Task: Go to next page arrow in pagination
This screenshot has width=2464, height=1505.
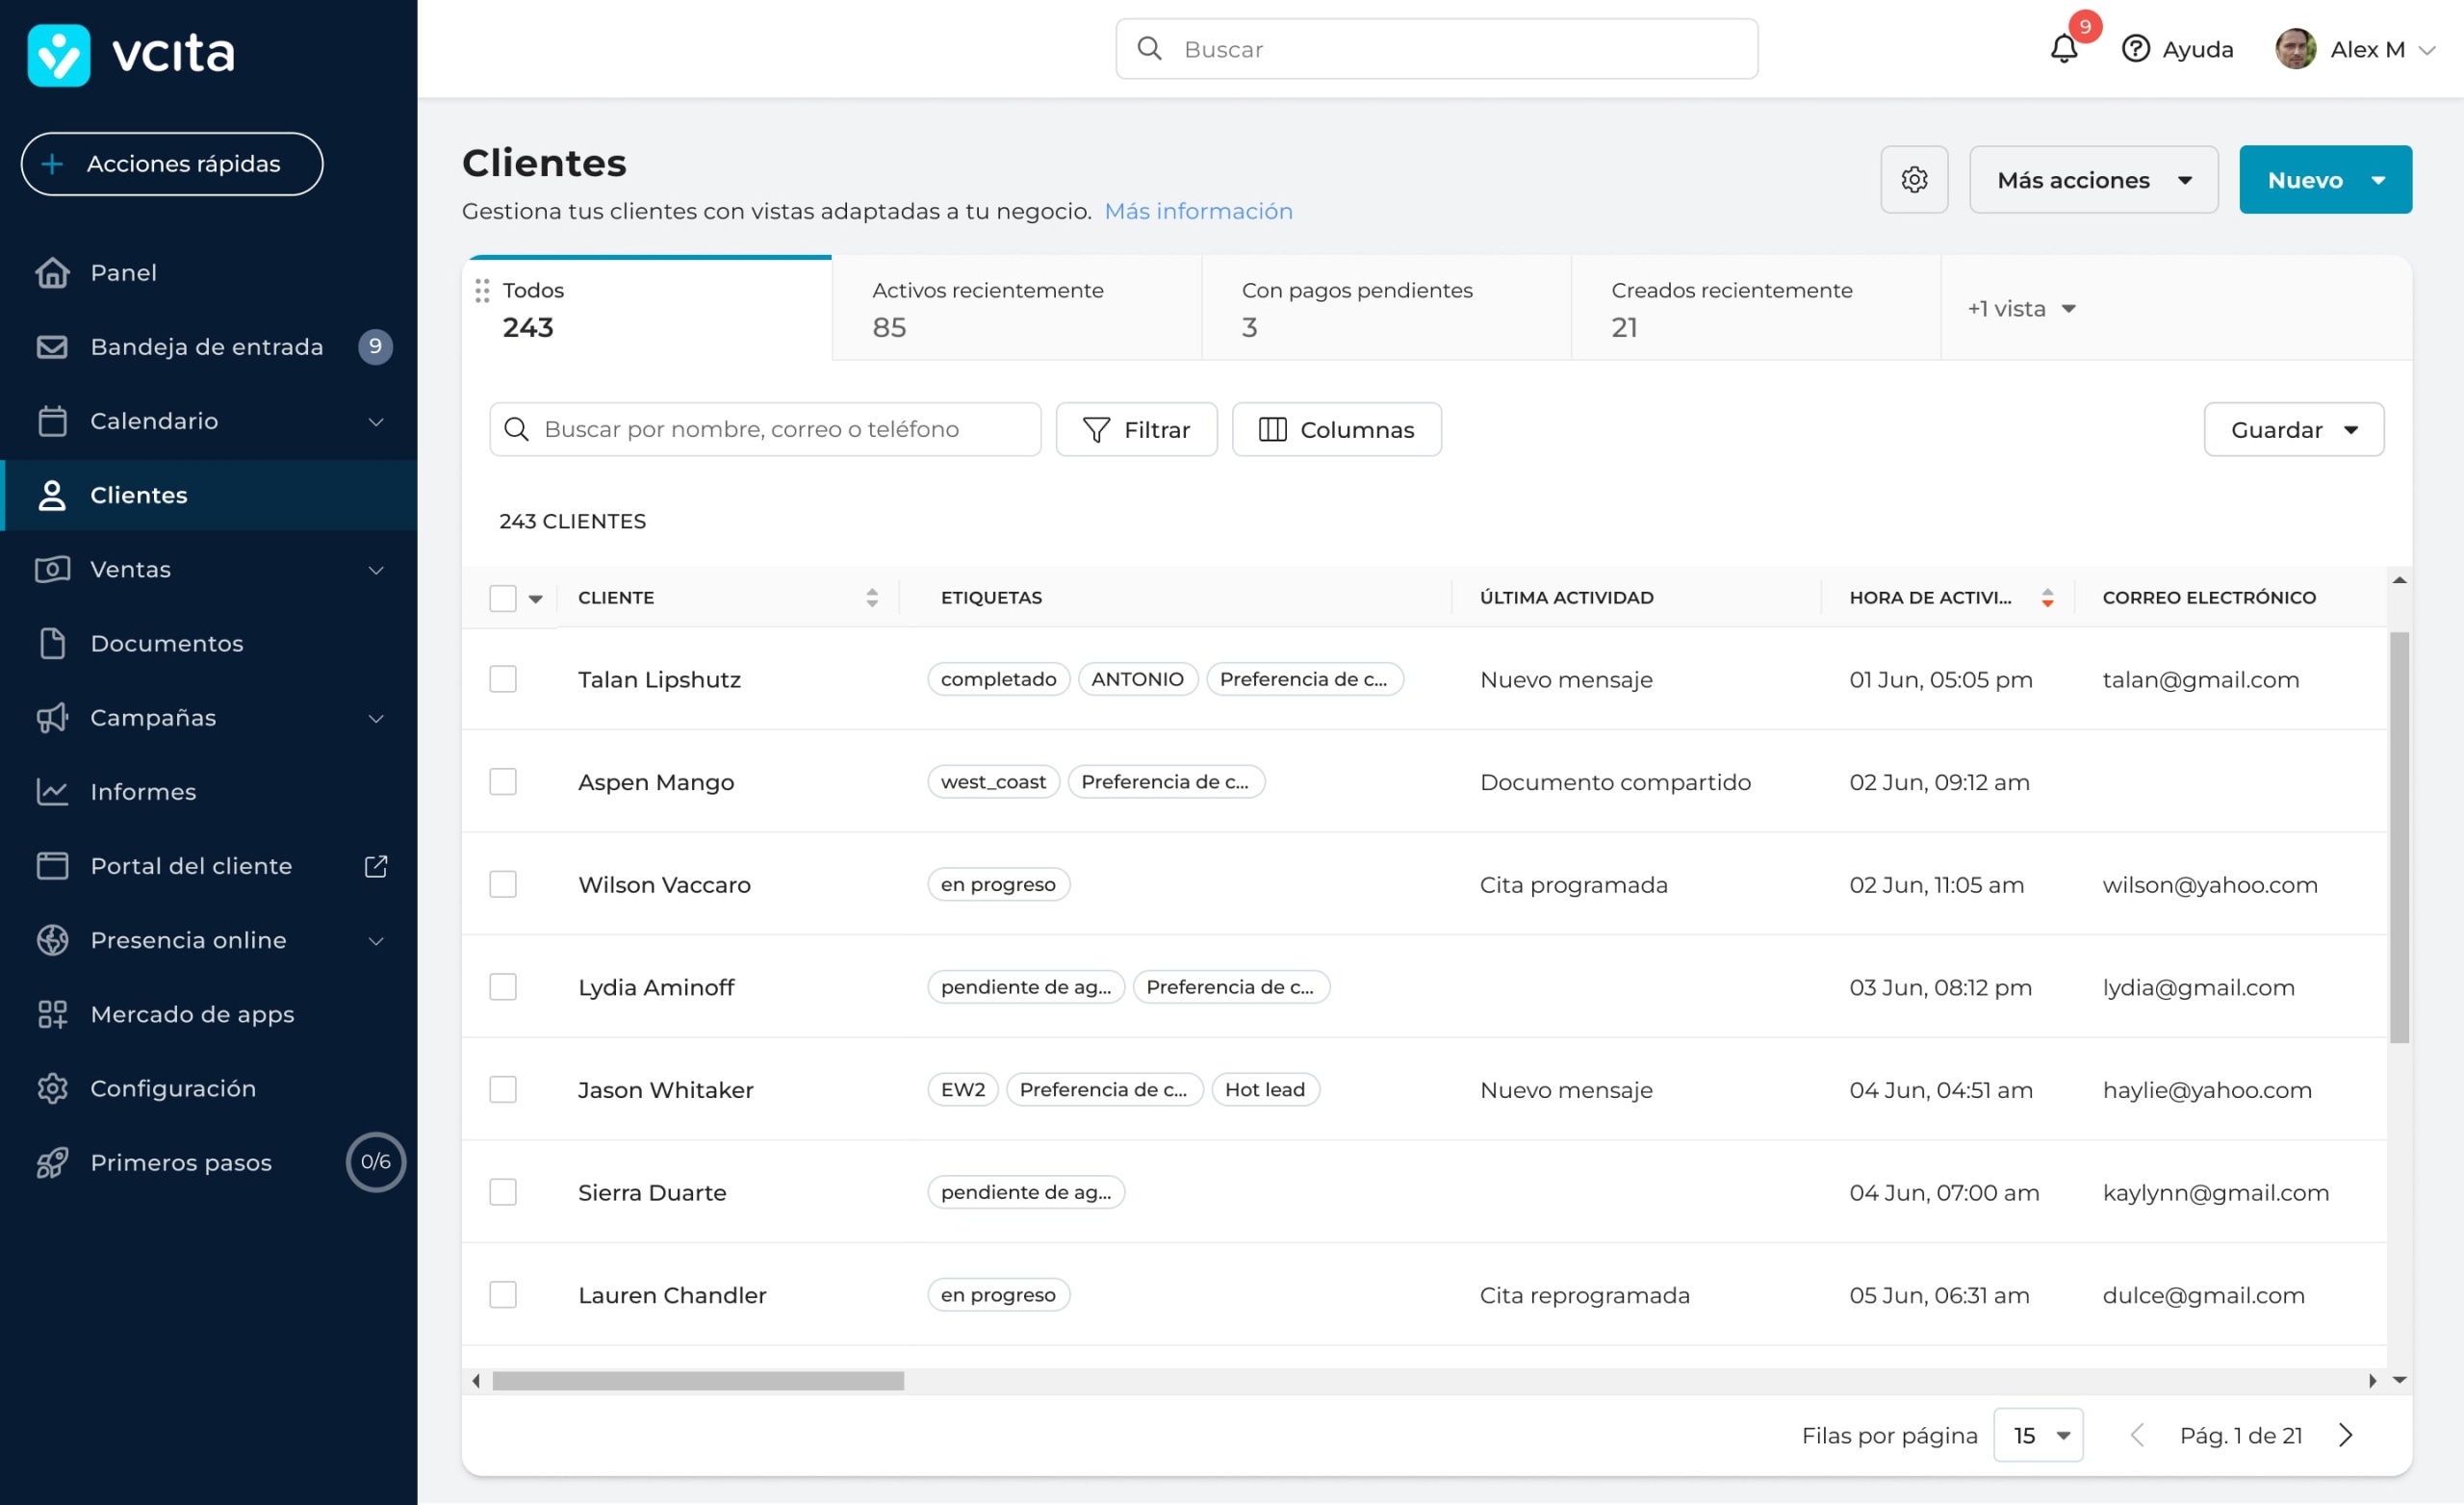Action: click(2345, 1435)
